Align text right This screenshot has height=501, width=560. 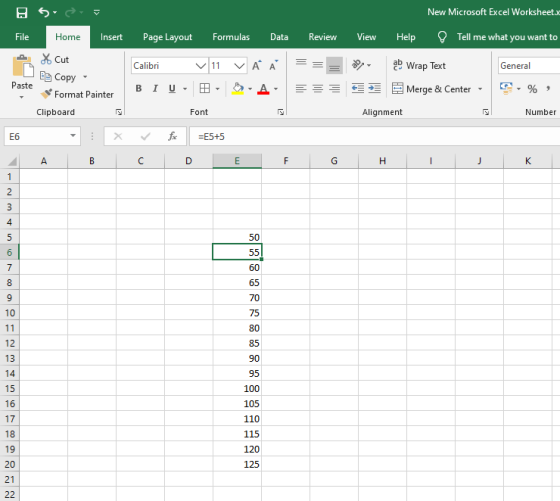[334, 88]
